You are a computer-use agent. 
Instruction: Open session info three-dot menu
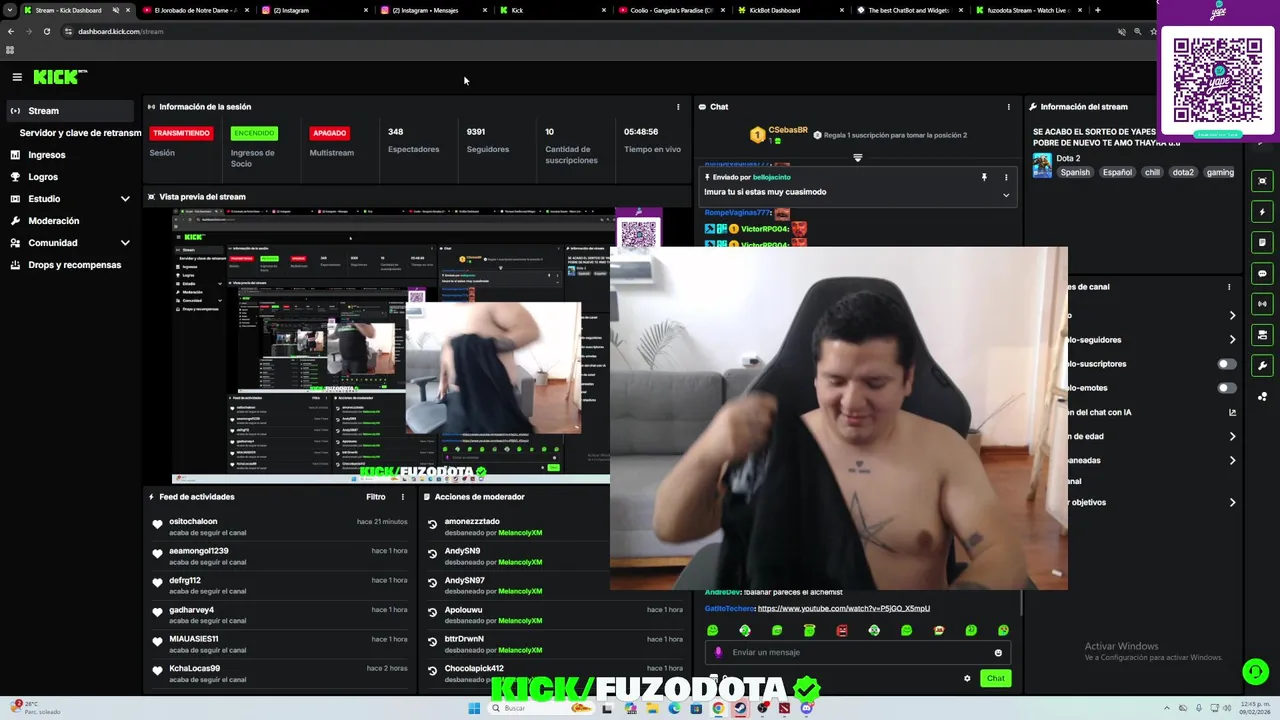click(x=678, y=107)
